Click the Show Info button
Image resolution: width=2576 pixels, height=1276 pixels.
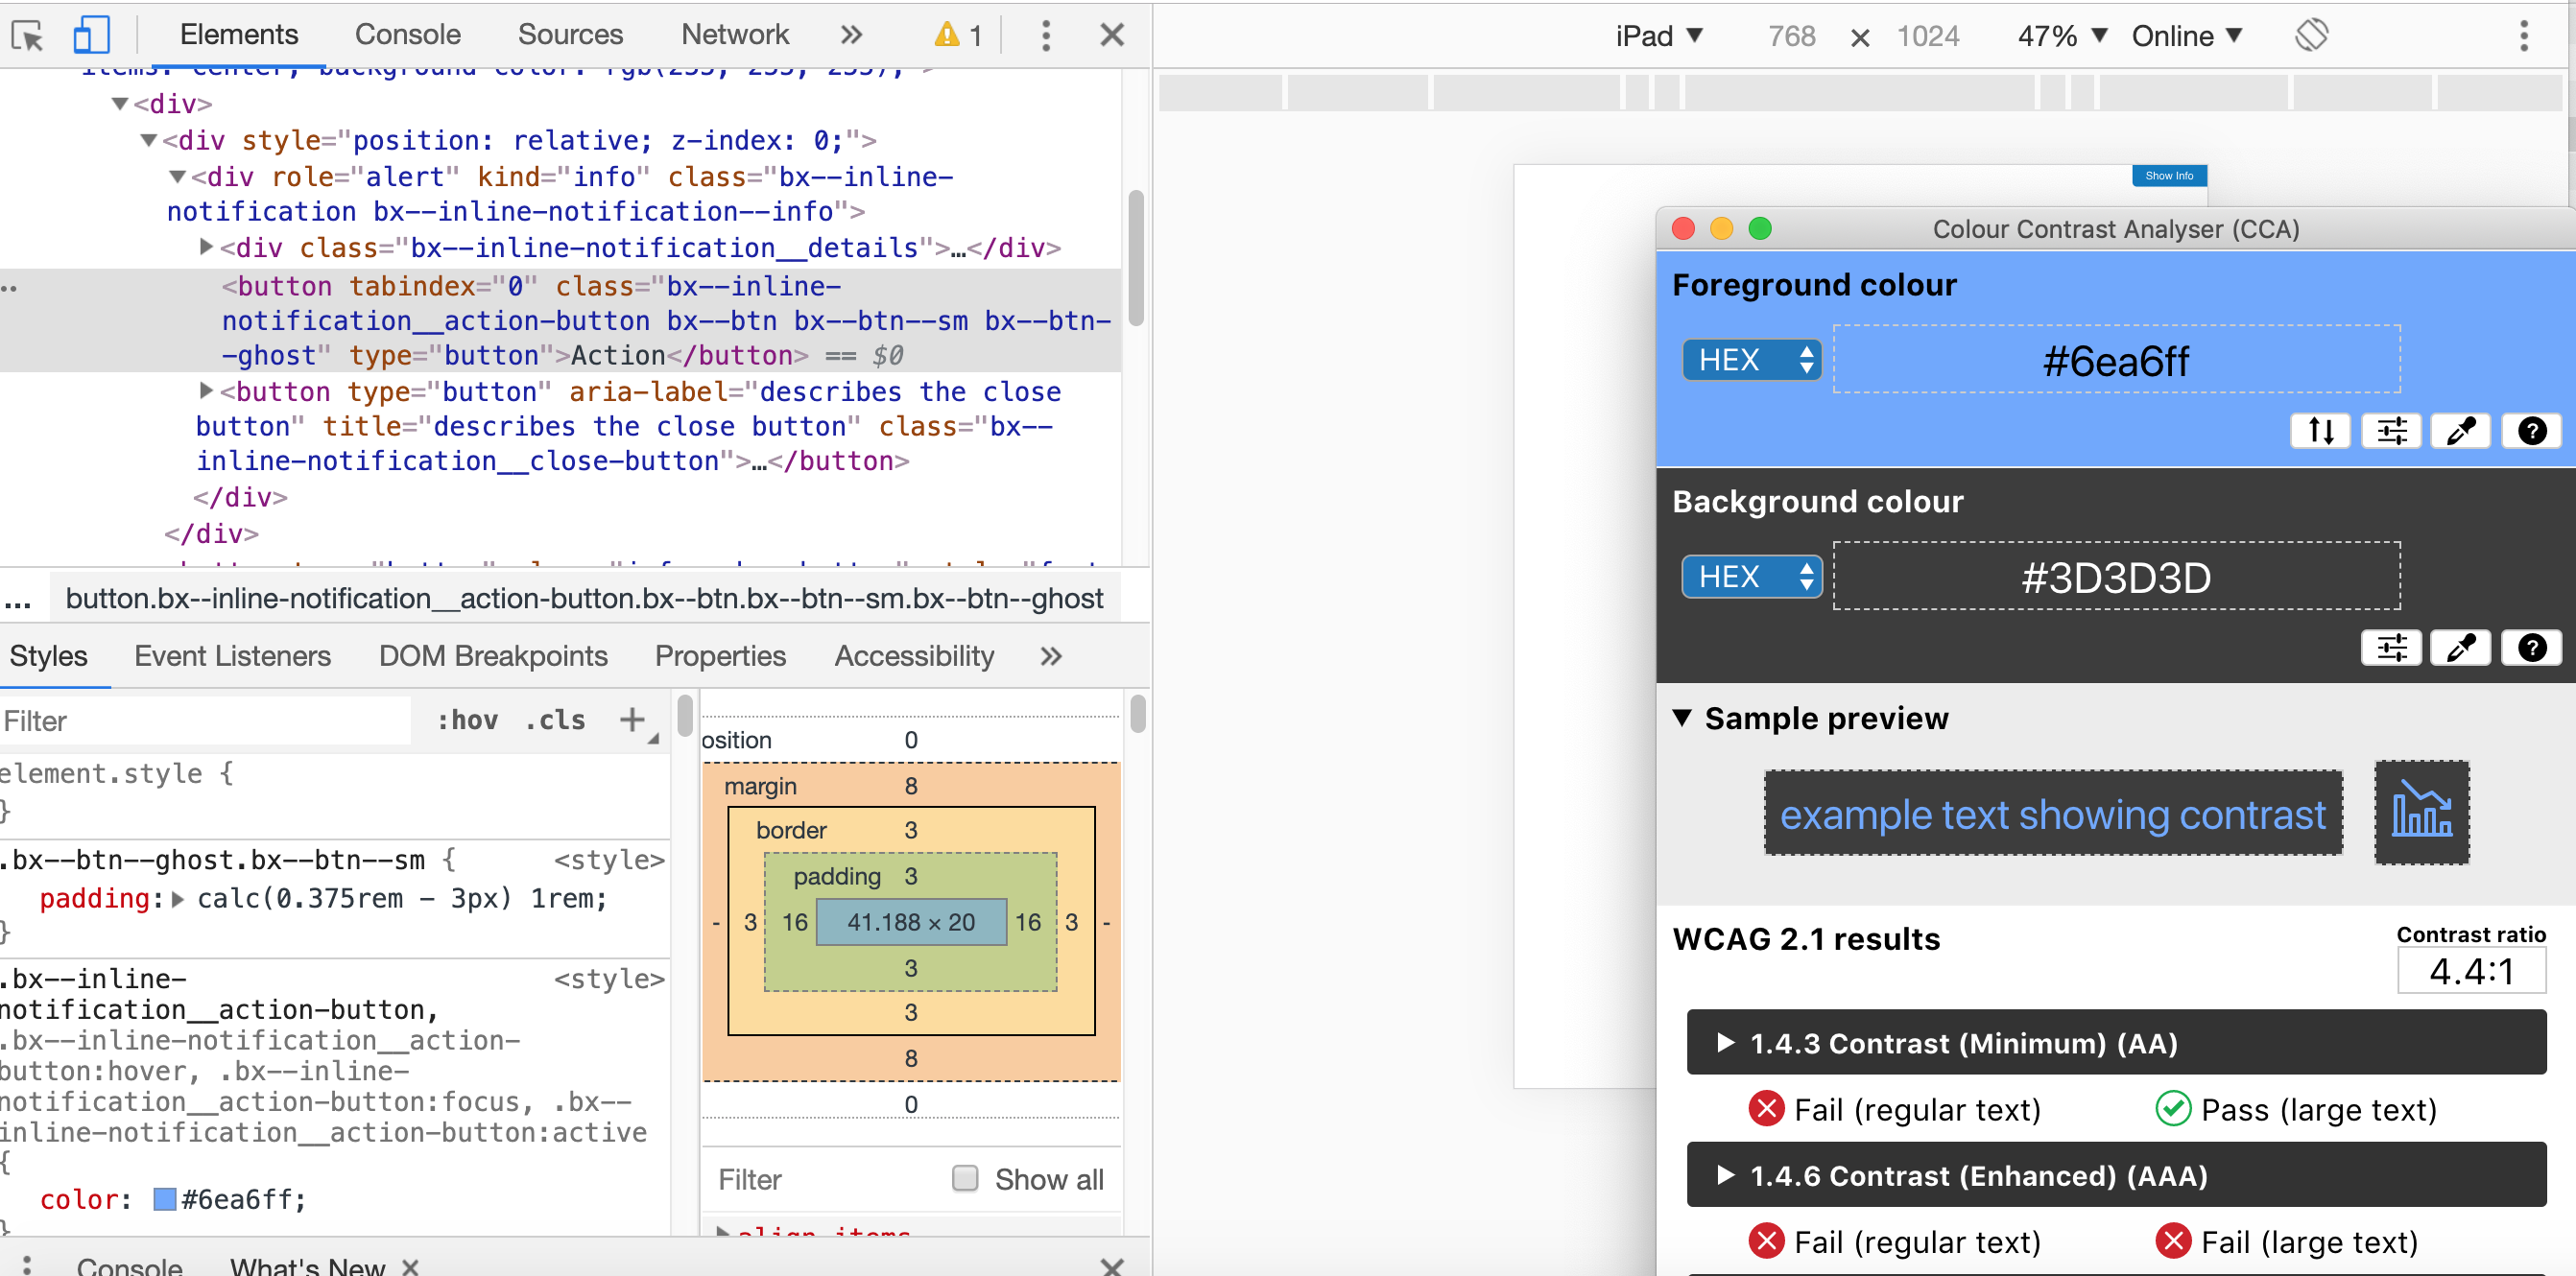click(x=2168, y=176)
